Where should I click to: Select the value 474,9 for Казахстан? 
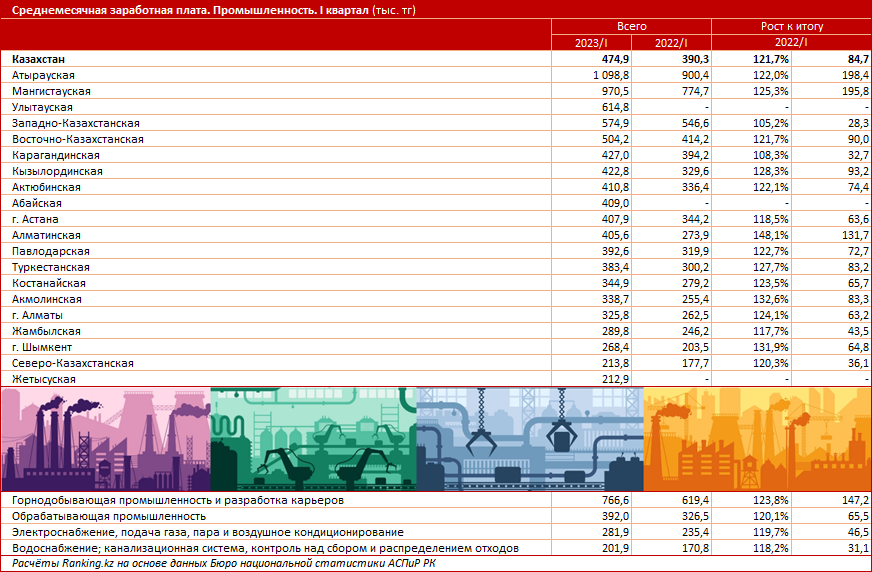click(x=615, y=59)
